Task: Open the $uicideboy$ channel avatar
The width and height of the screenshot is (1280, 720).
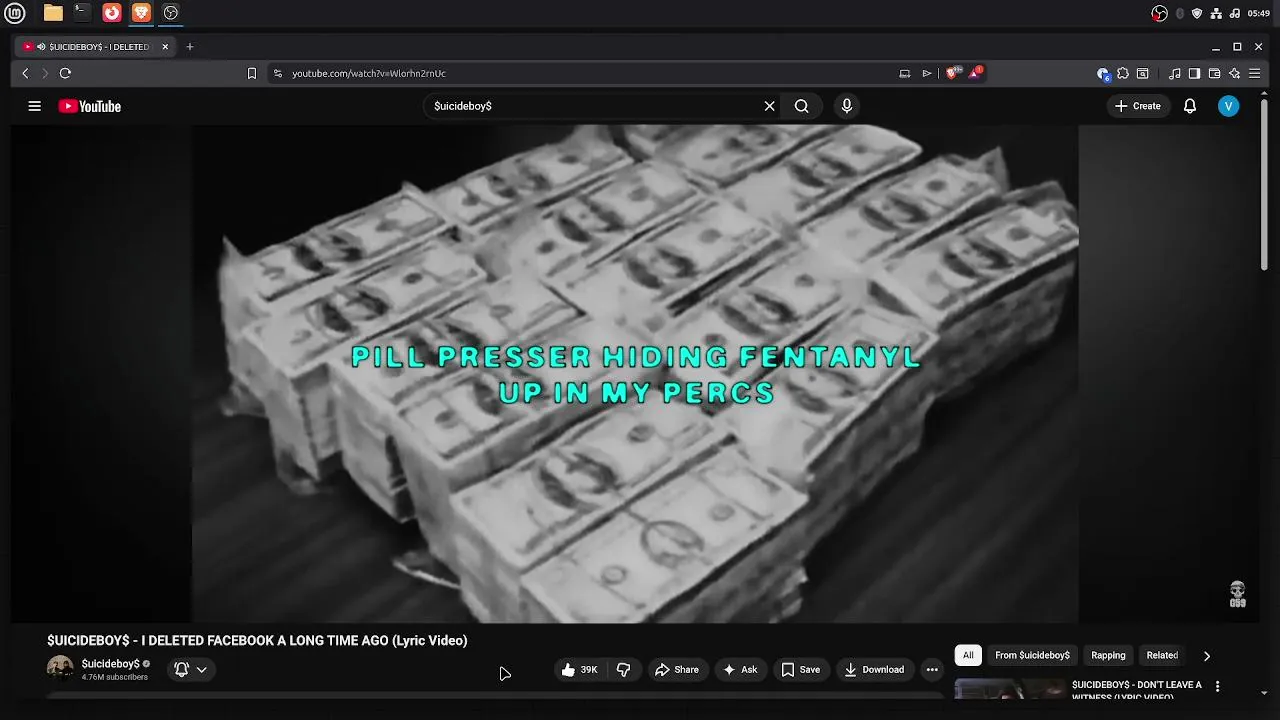Action: coord(60,669)
